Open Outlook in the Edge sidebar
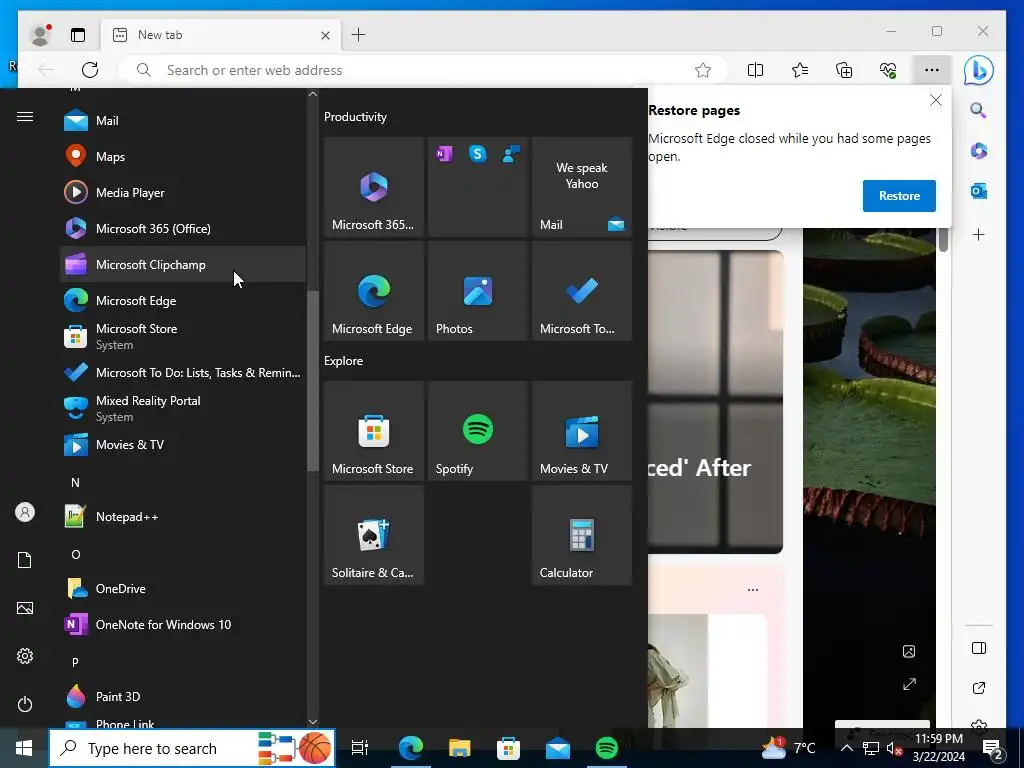Image resolution: width=1024 pixels, height=768 pixels. pos(978,191)
